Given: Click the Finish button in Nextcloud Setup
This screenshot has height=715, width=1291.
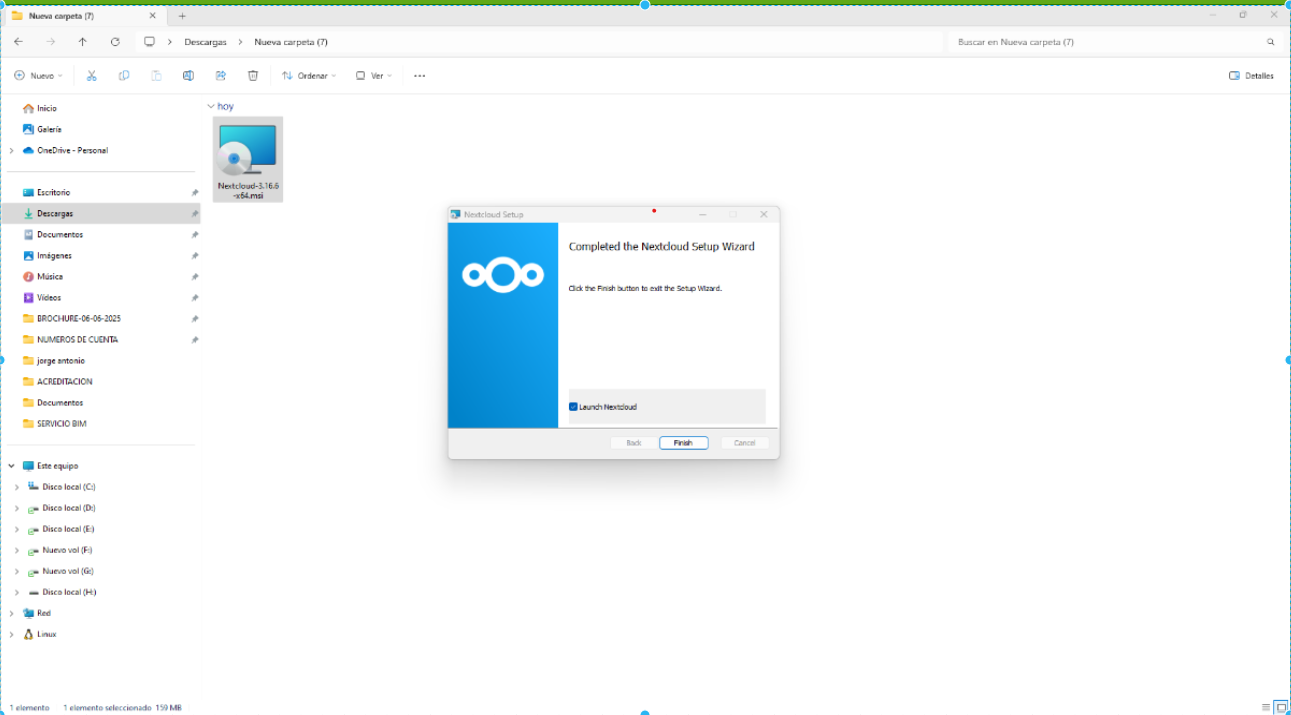Looking at the screenshot, I should [x=683, y=443].
